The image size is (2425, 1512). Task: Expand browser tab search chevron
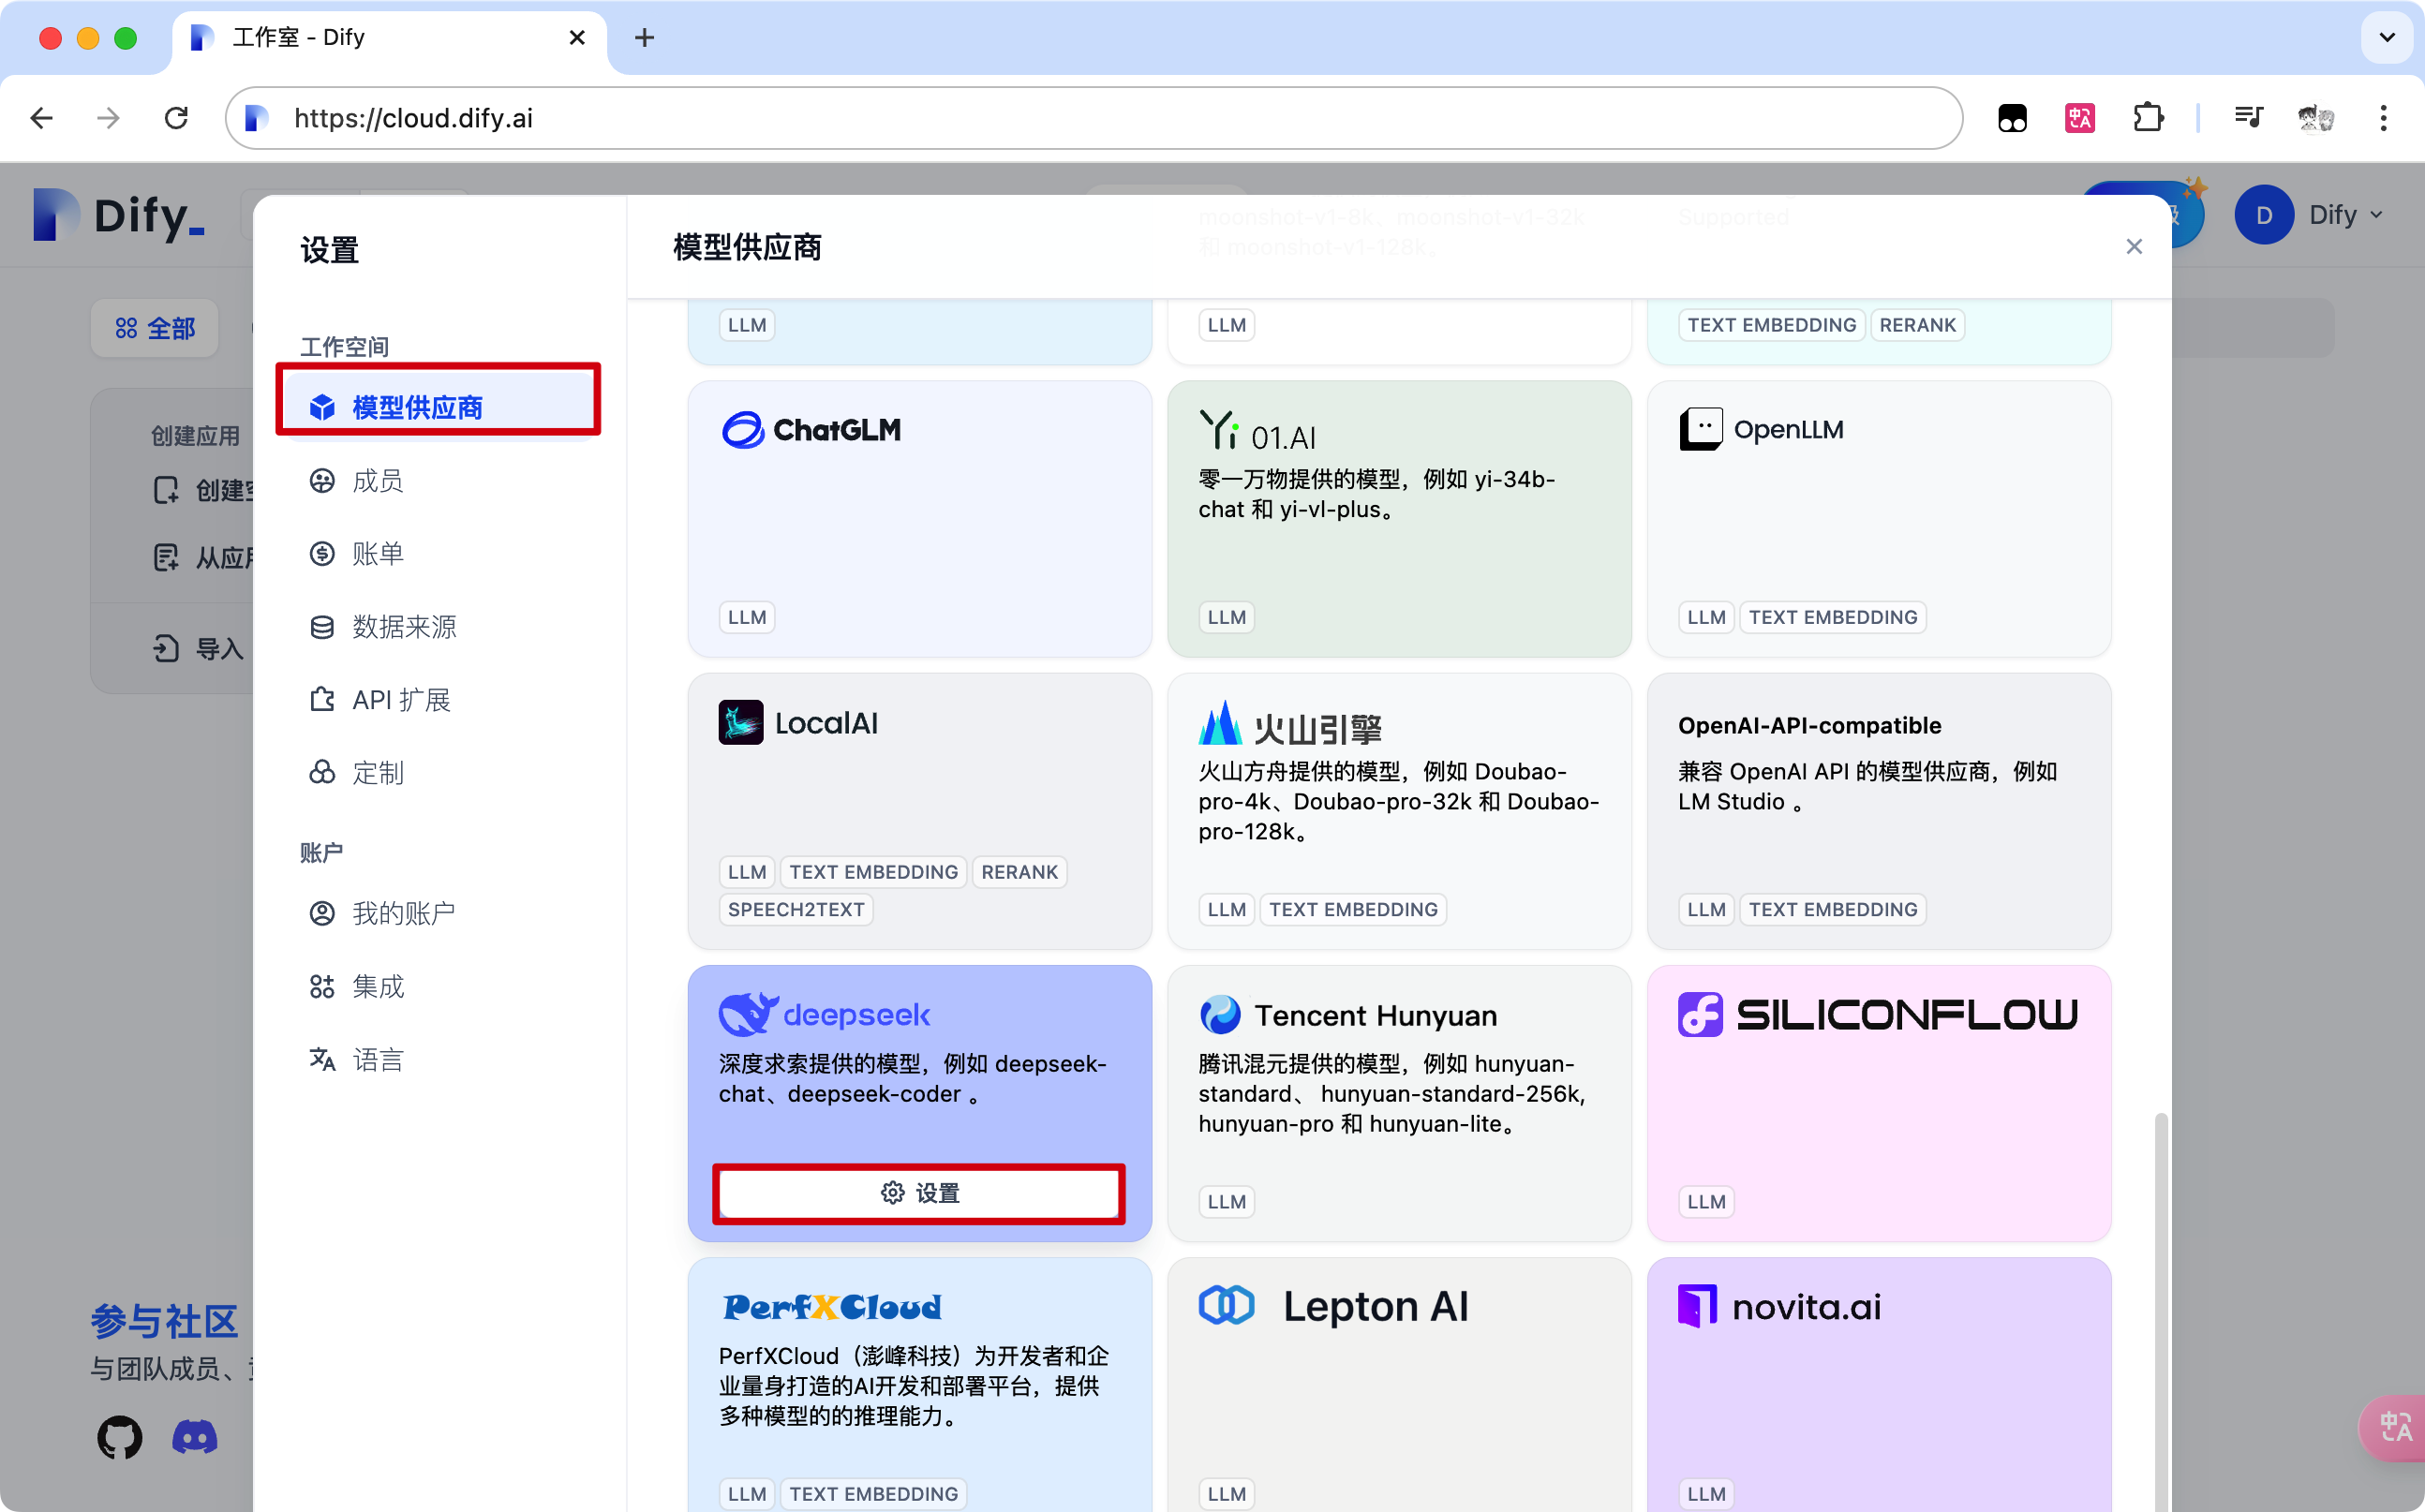[2386, 38]
